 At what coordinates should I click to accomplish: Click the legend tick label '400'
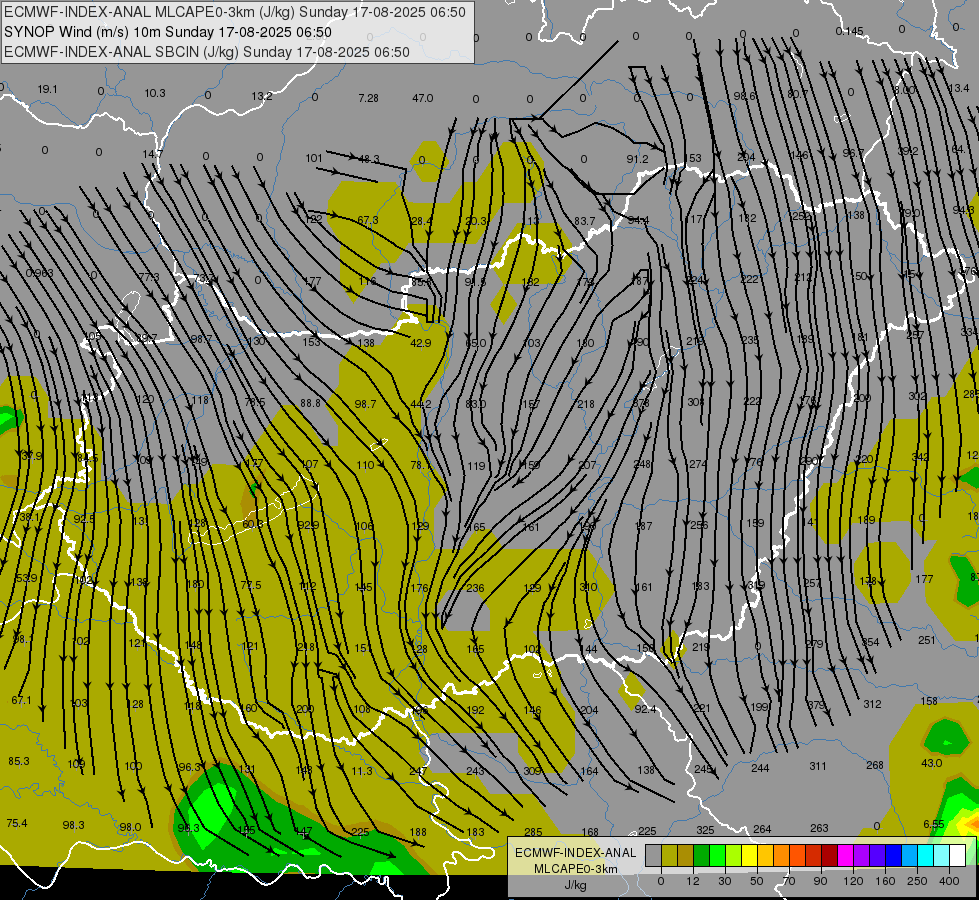click(949, 881)
